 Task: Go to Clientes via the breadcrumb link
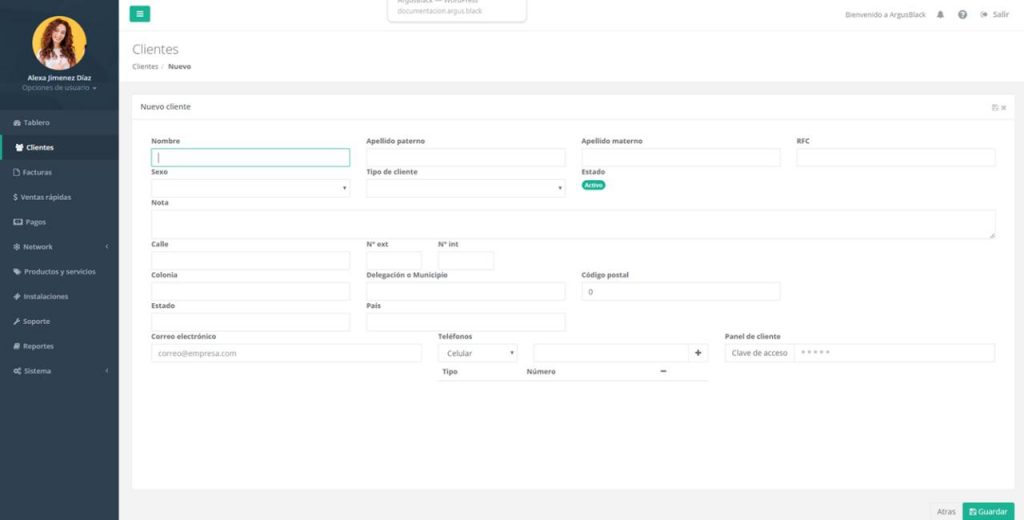(145, 67)
